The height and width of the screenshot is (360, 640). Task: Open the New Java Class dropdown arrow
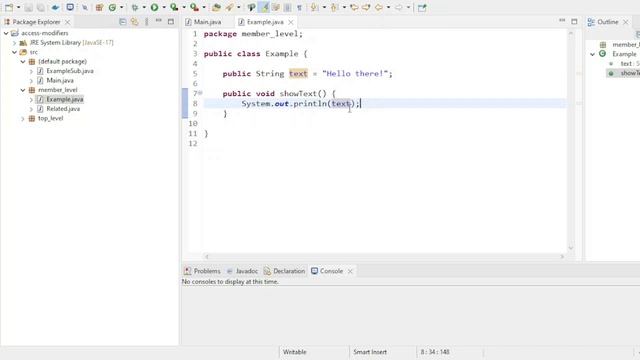121,7
